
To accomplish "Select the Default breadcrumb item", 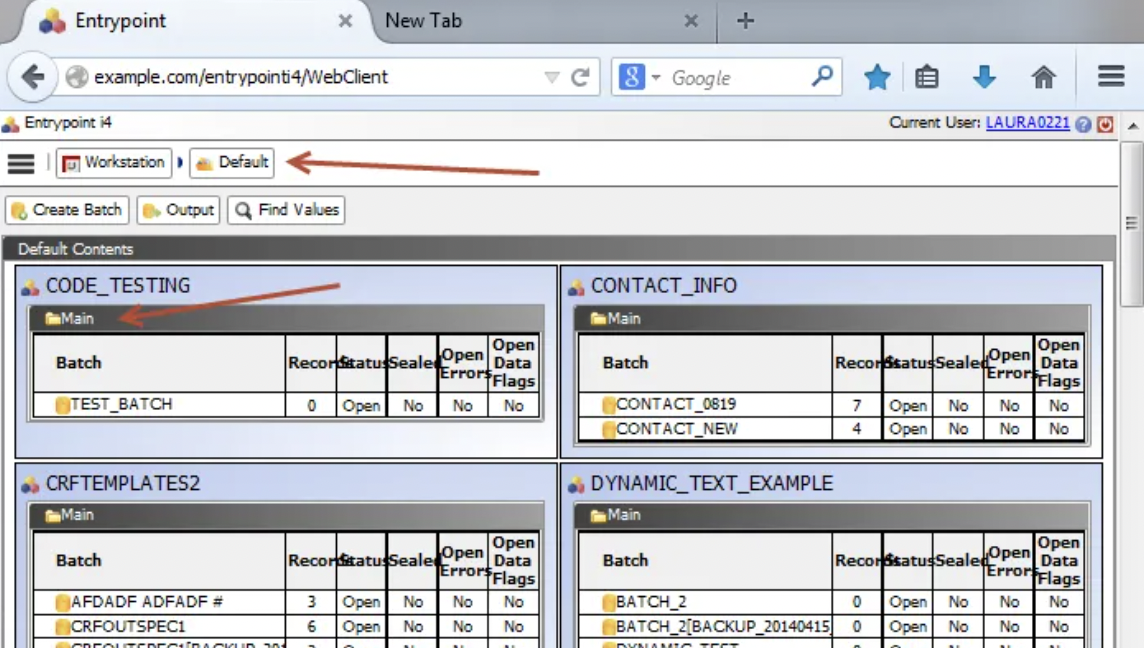I will point(239,162).
